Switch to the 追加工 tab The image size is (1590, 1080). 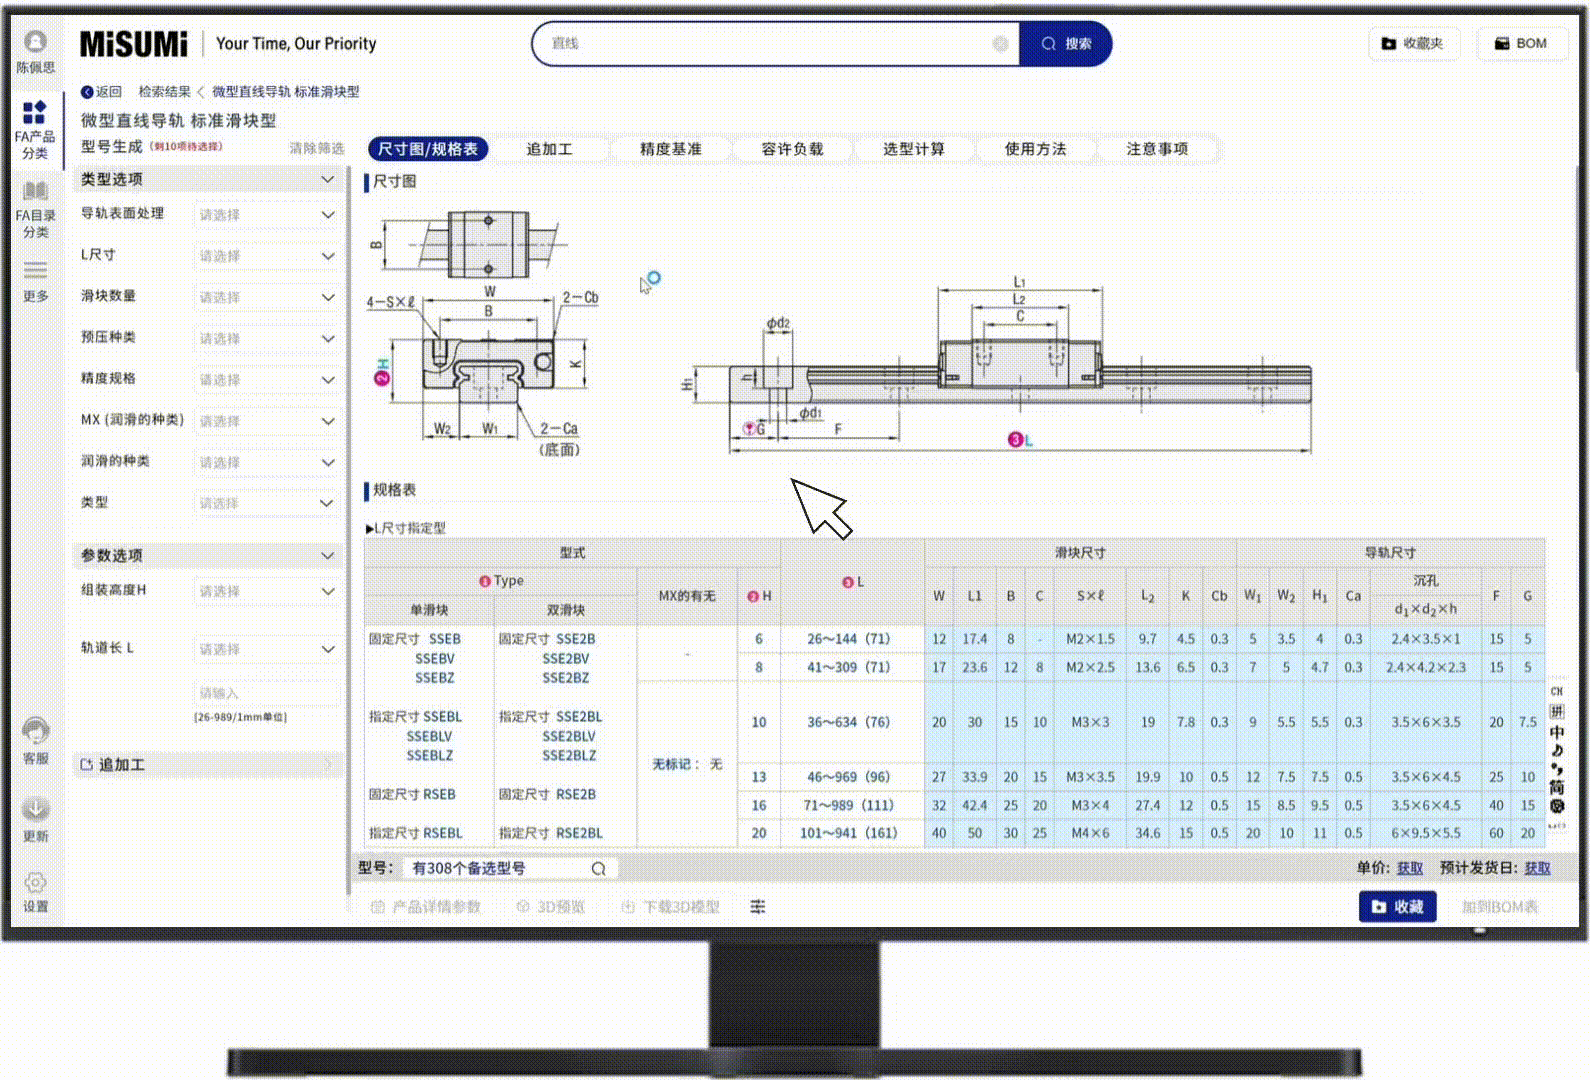pos(549,149)
